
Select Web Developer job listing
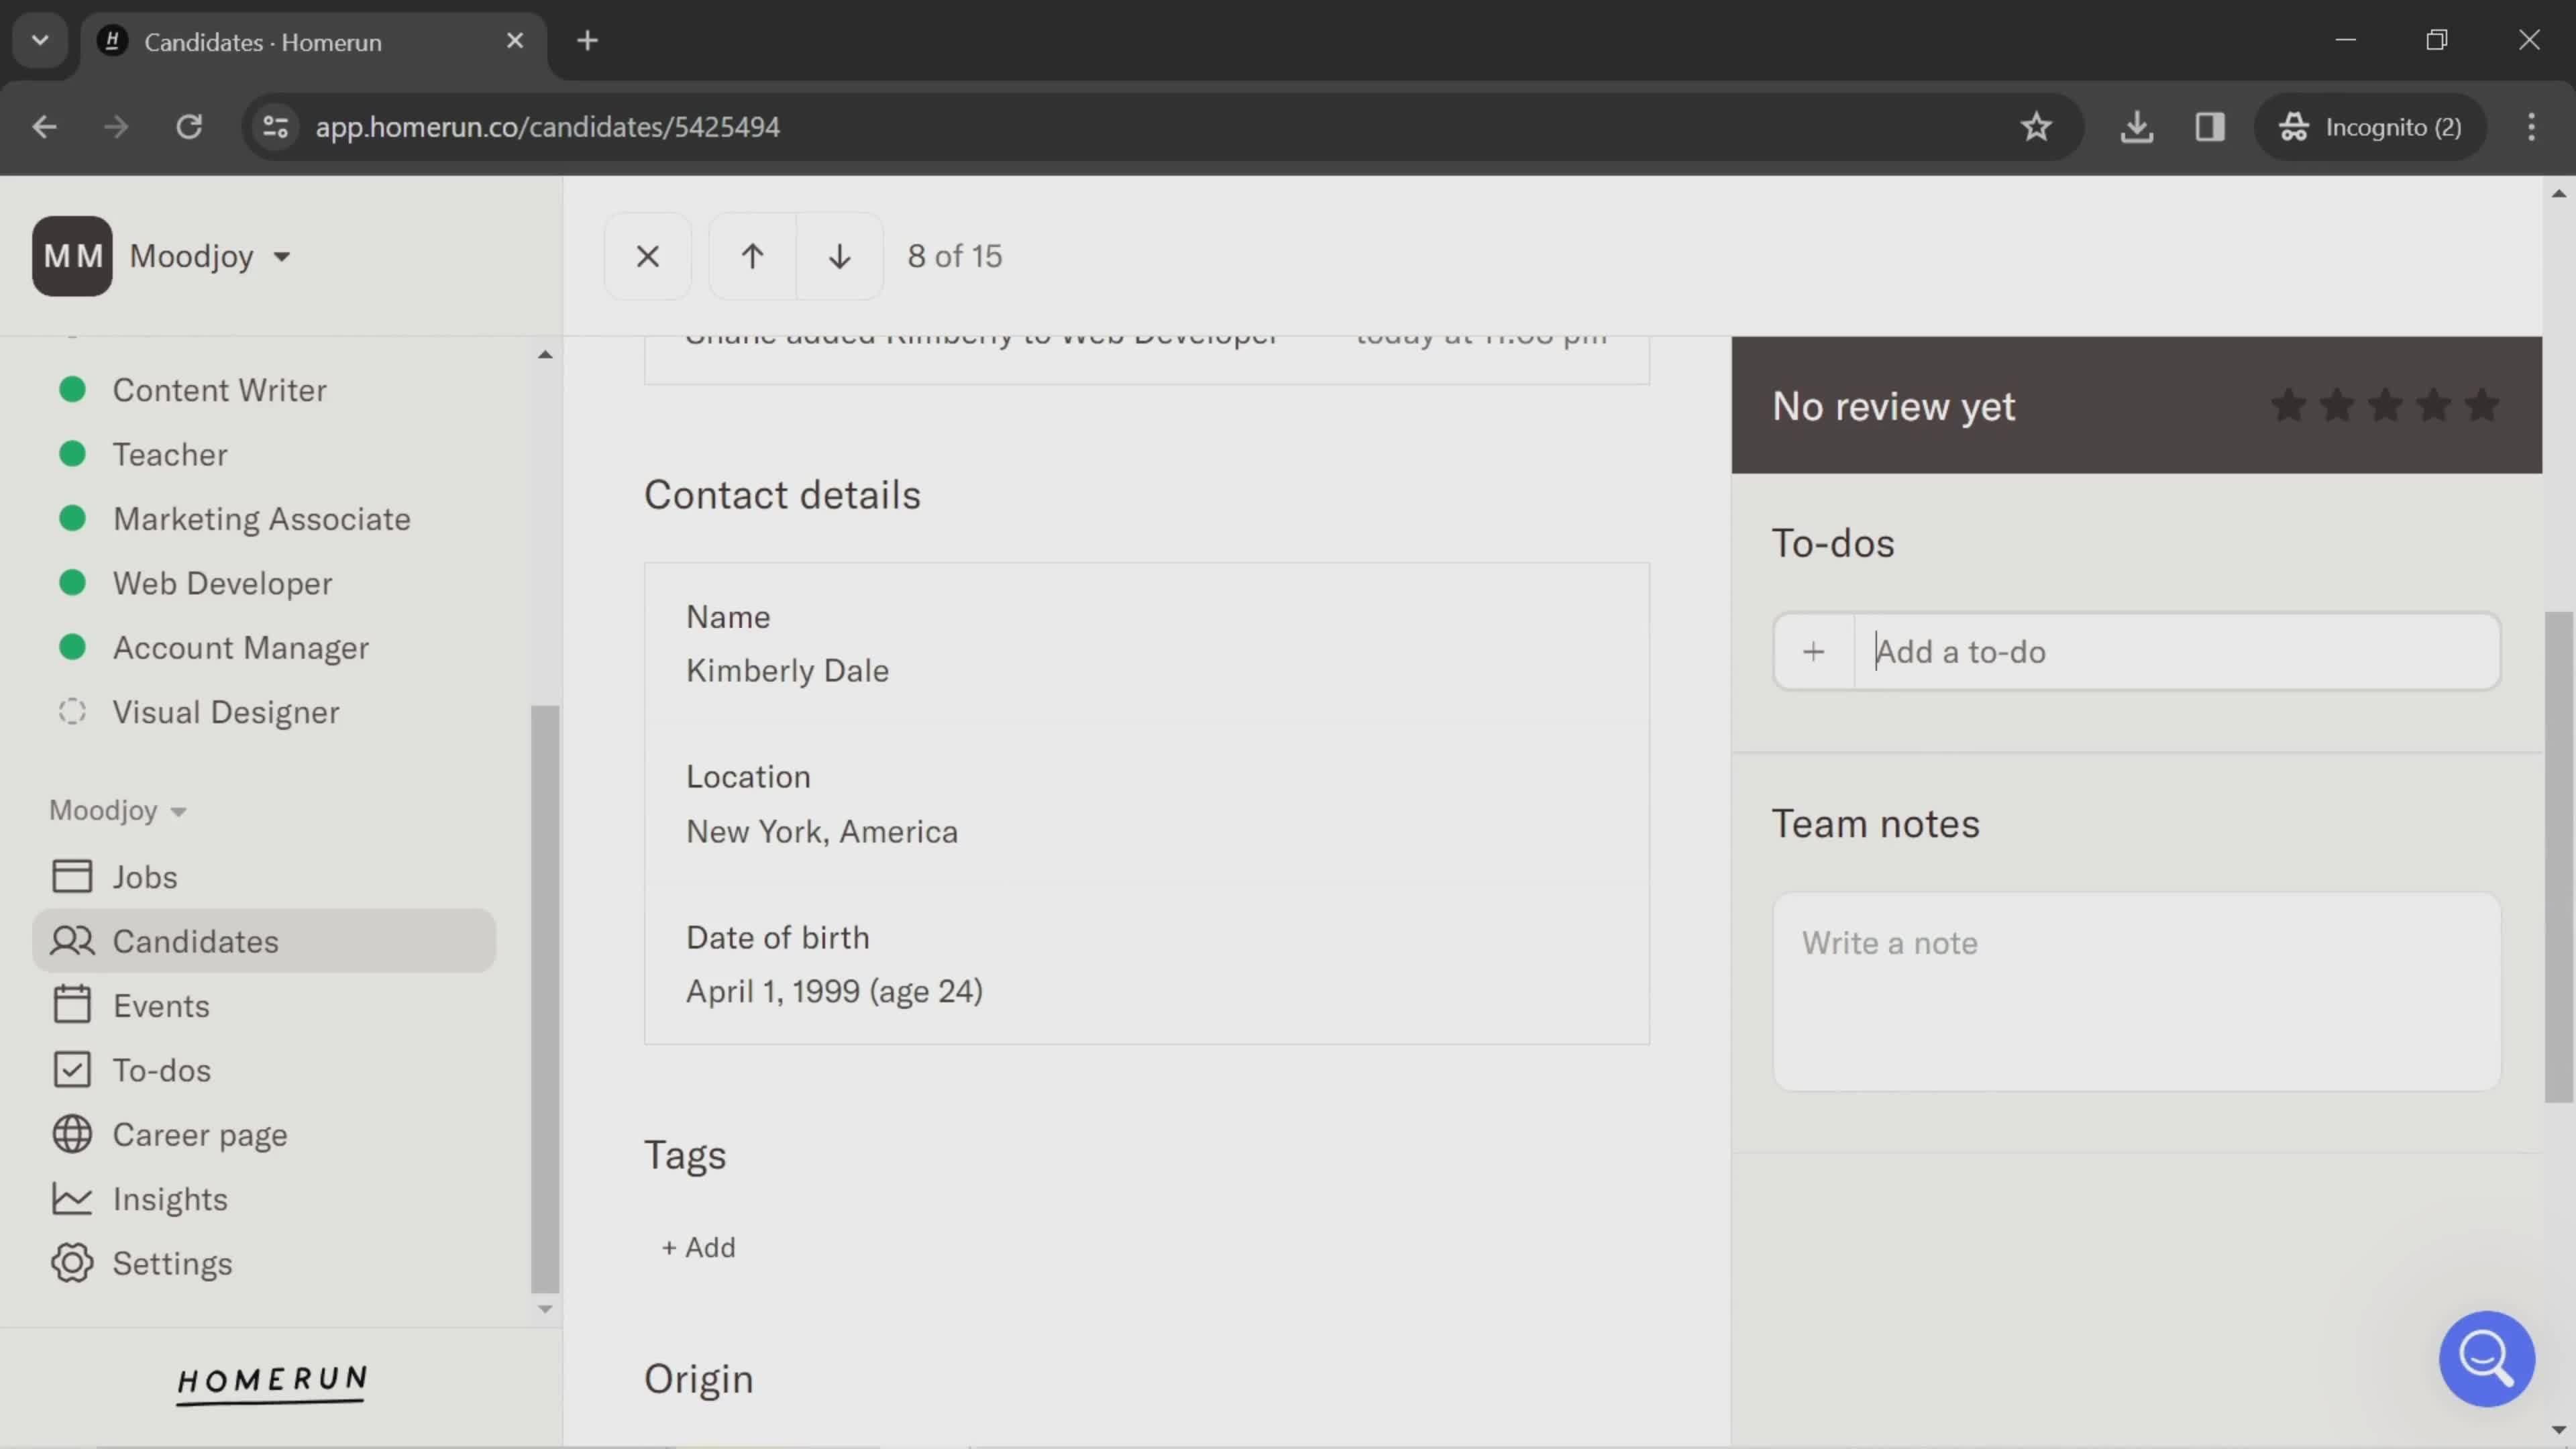pos(223,584)
